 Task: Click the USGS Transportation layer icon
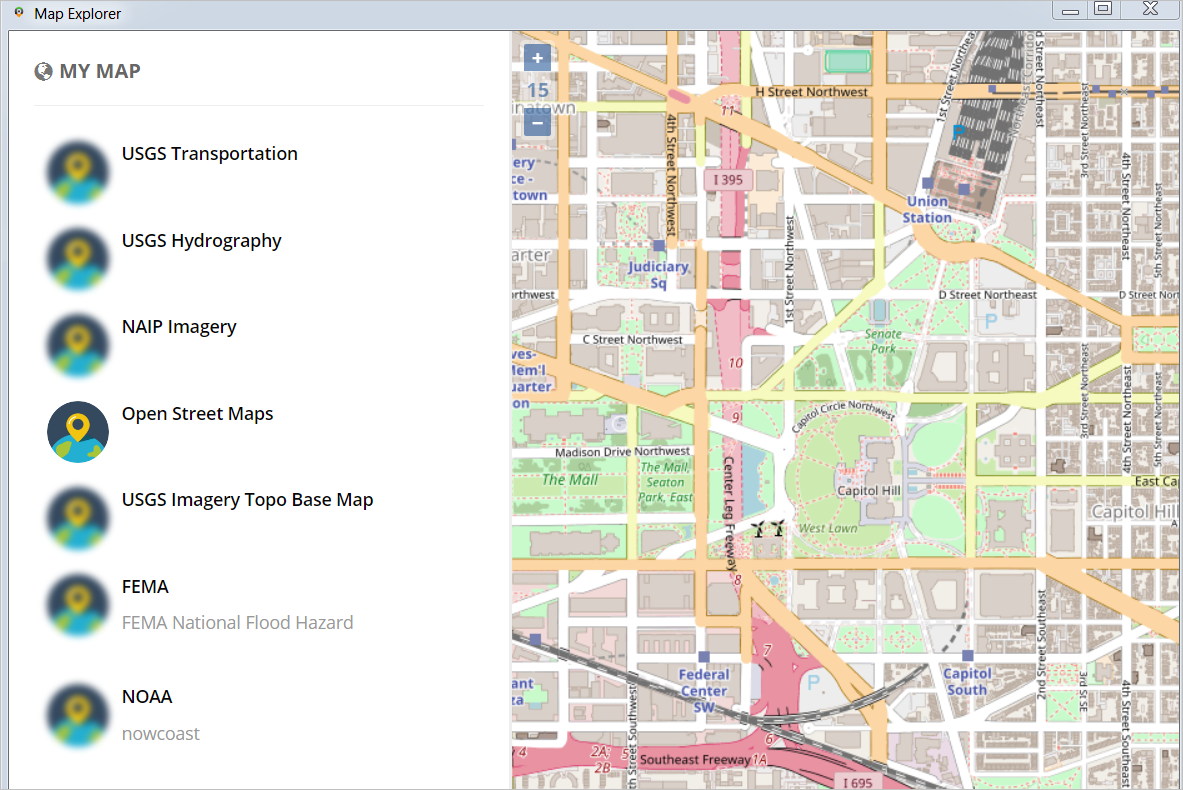pyautogui.click(x=77, y=172)
